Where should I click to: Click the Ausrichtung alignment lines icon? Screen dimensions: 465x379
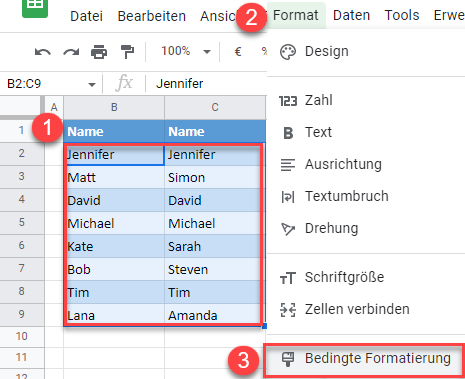pyautogui.click(x=288, y=165)
